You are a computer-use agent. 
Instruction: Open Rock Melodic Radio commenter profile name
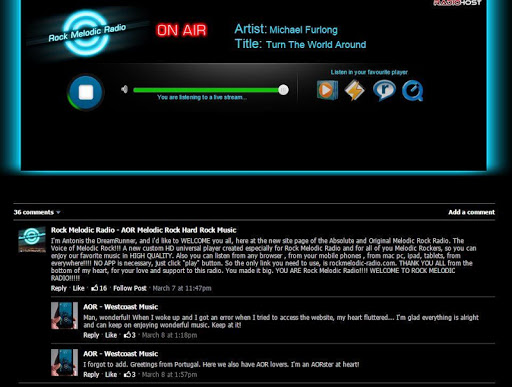pos(143,230)
